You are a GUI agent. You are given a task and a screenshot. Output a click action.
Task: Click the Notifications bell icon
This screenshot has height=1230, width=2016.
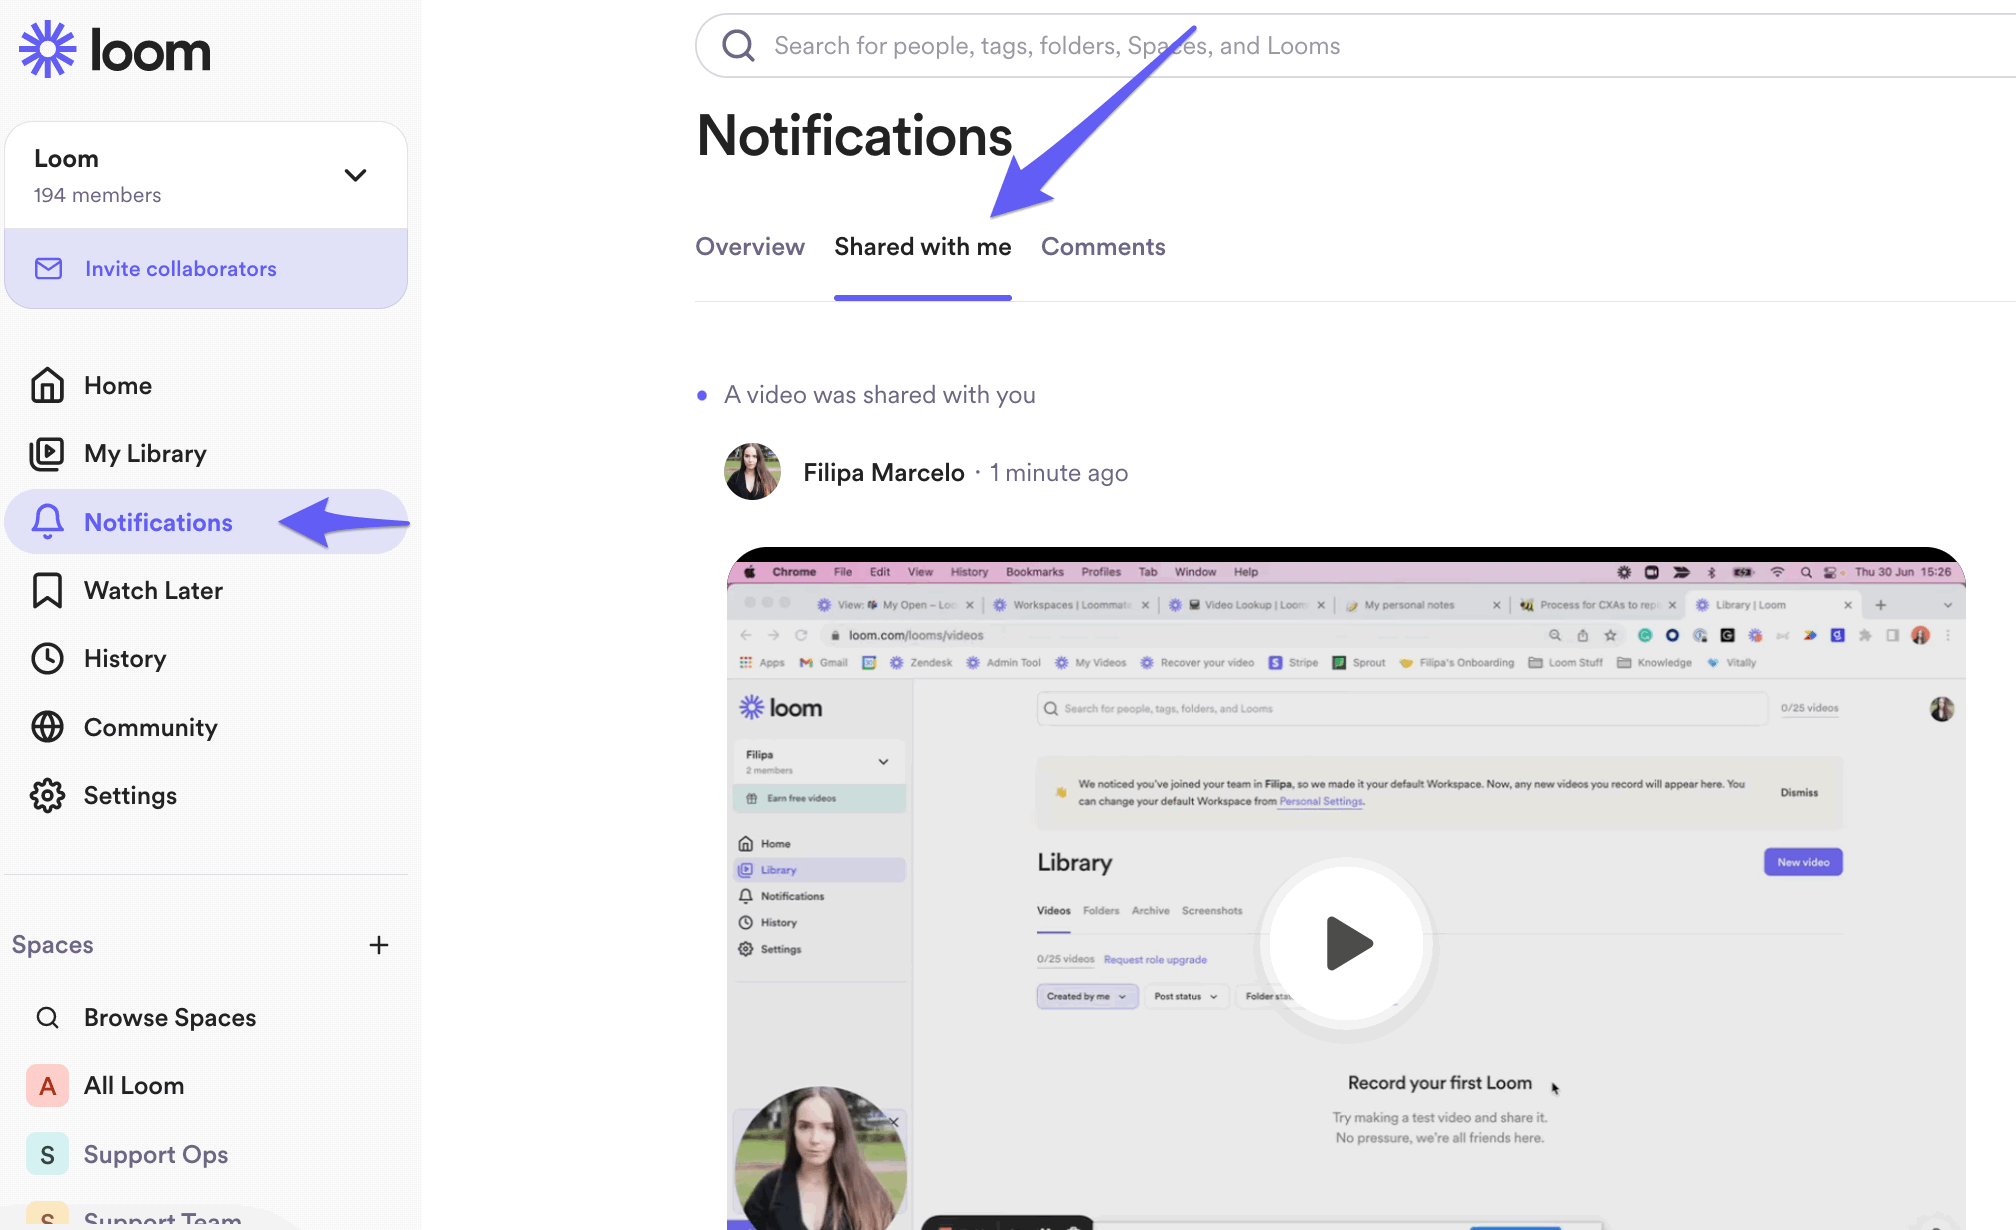click(47, 522)
